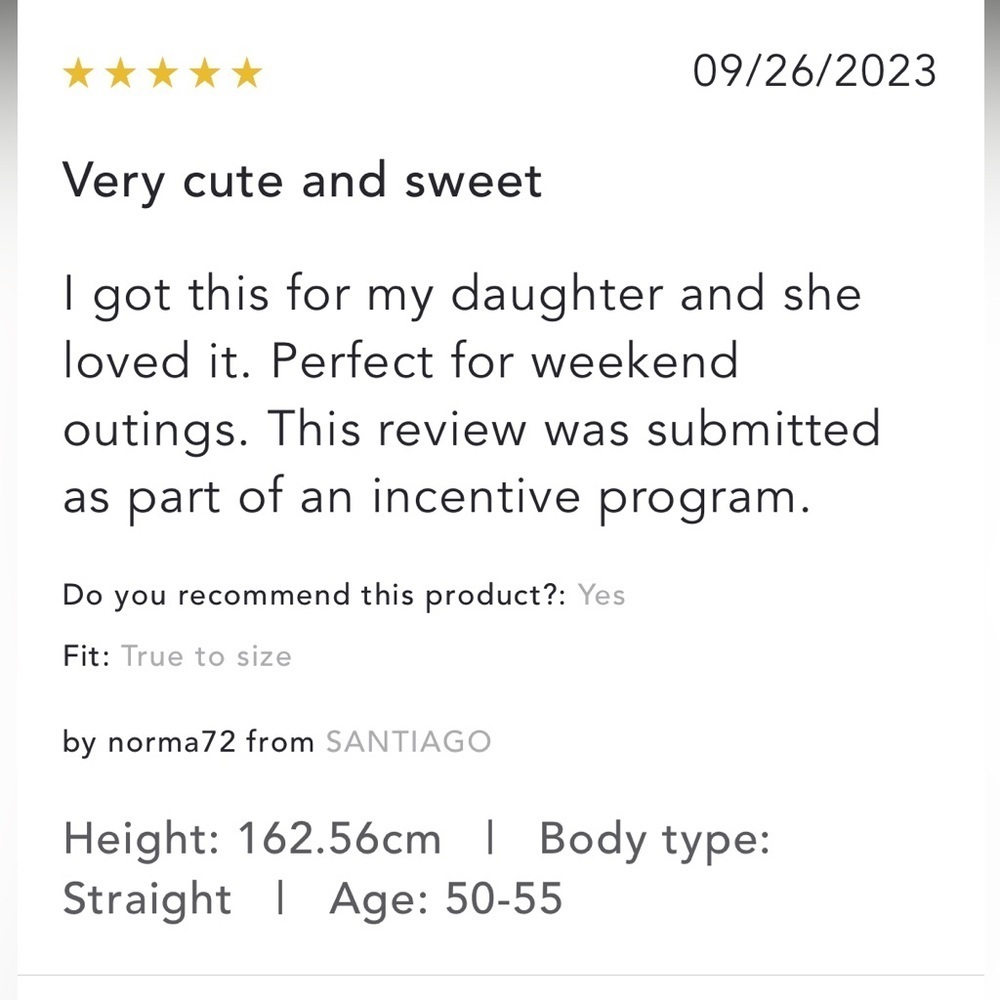Click the reviewer name norma72
1000x1000 pixels.
172,742
